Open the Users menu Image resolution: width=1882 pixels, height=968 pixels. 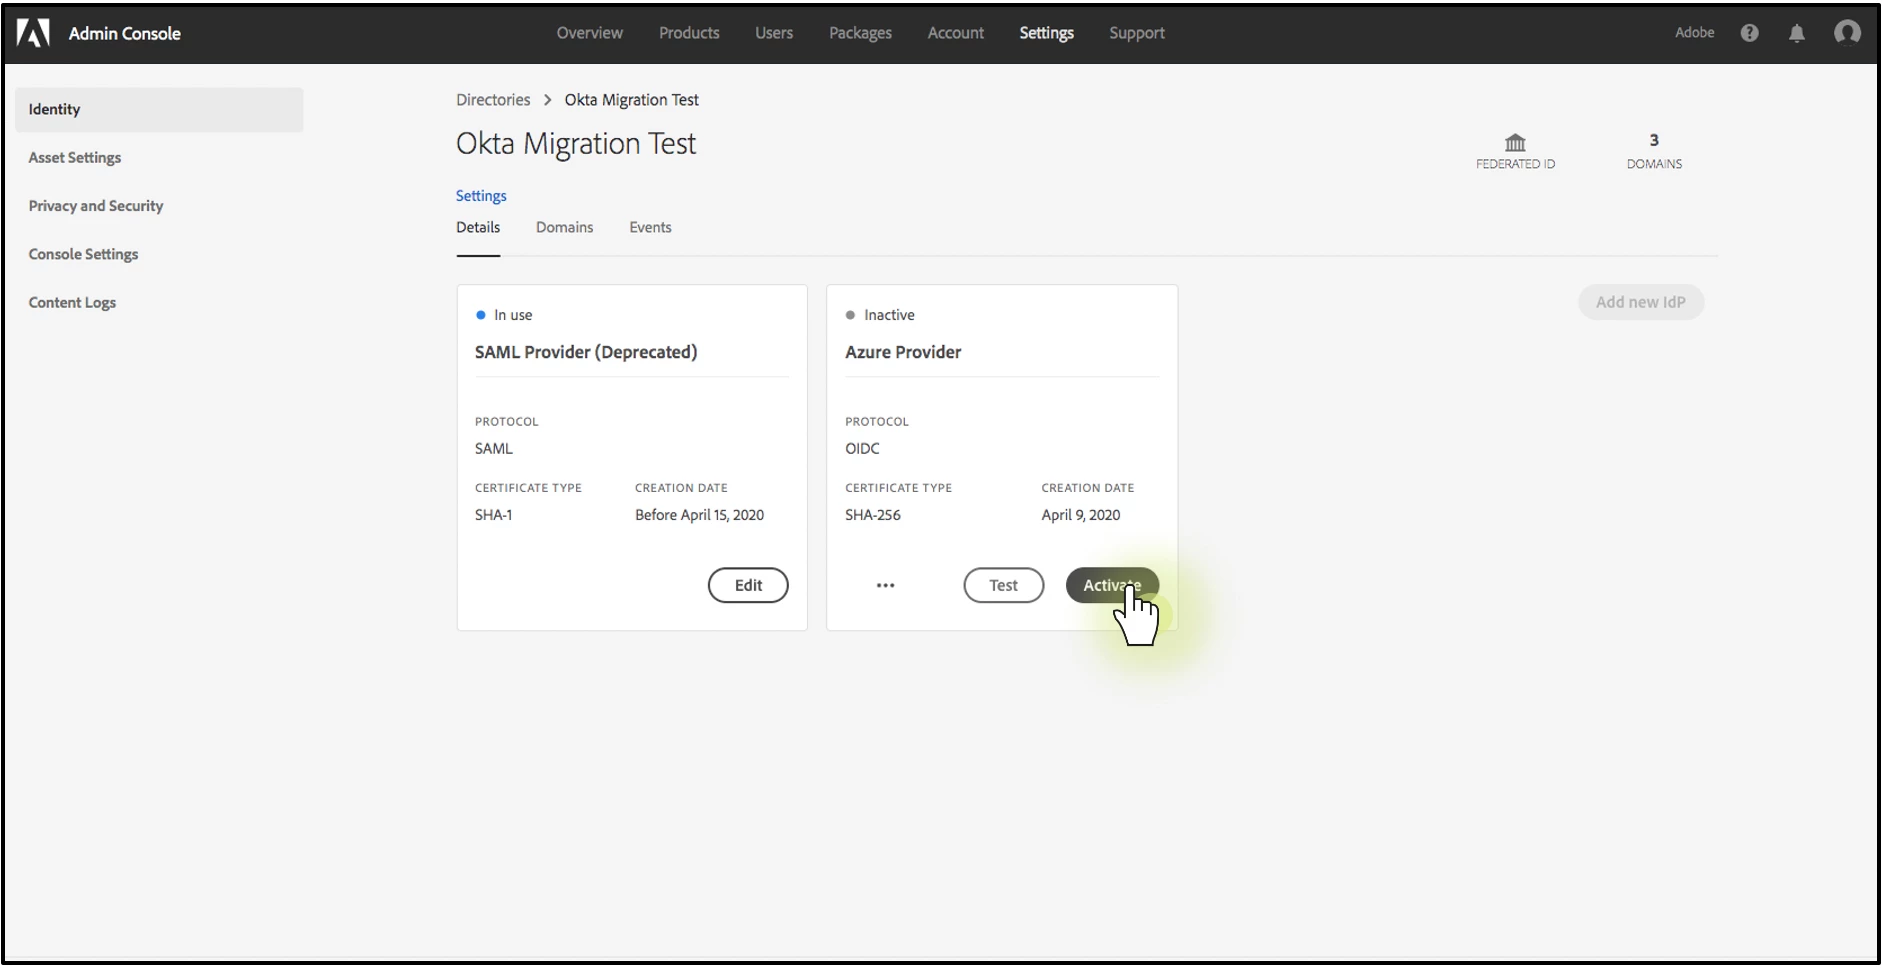(774, 33)
